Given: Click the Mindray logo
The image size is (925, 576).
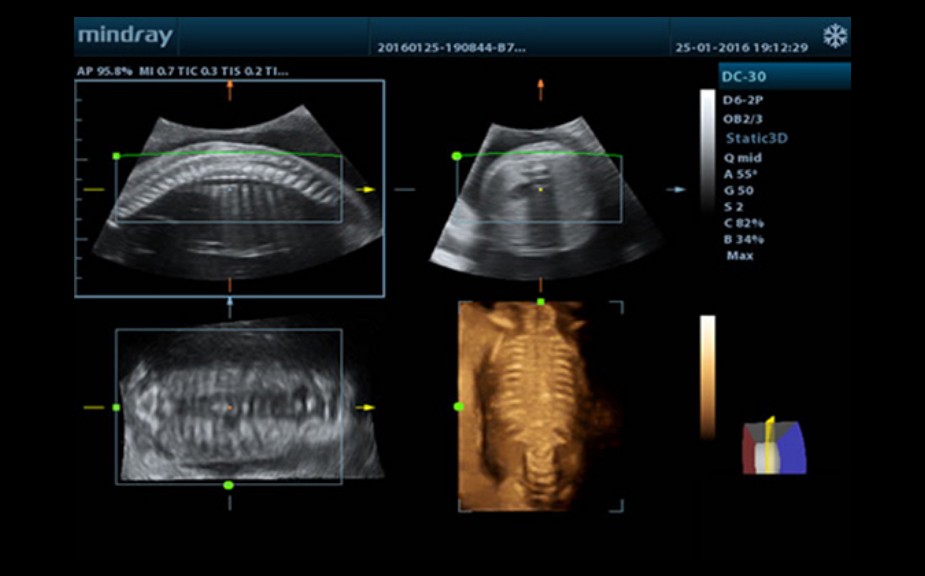Looking at the screenshot, I should pyautogui.click(x=125, y=37).
